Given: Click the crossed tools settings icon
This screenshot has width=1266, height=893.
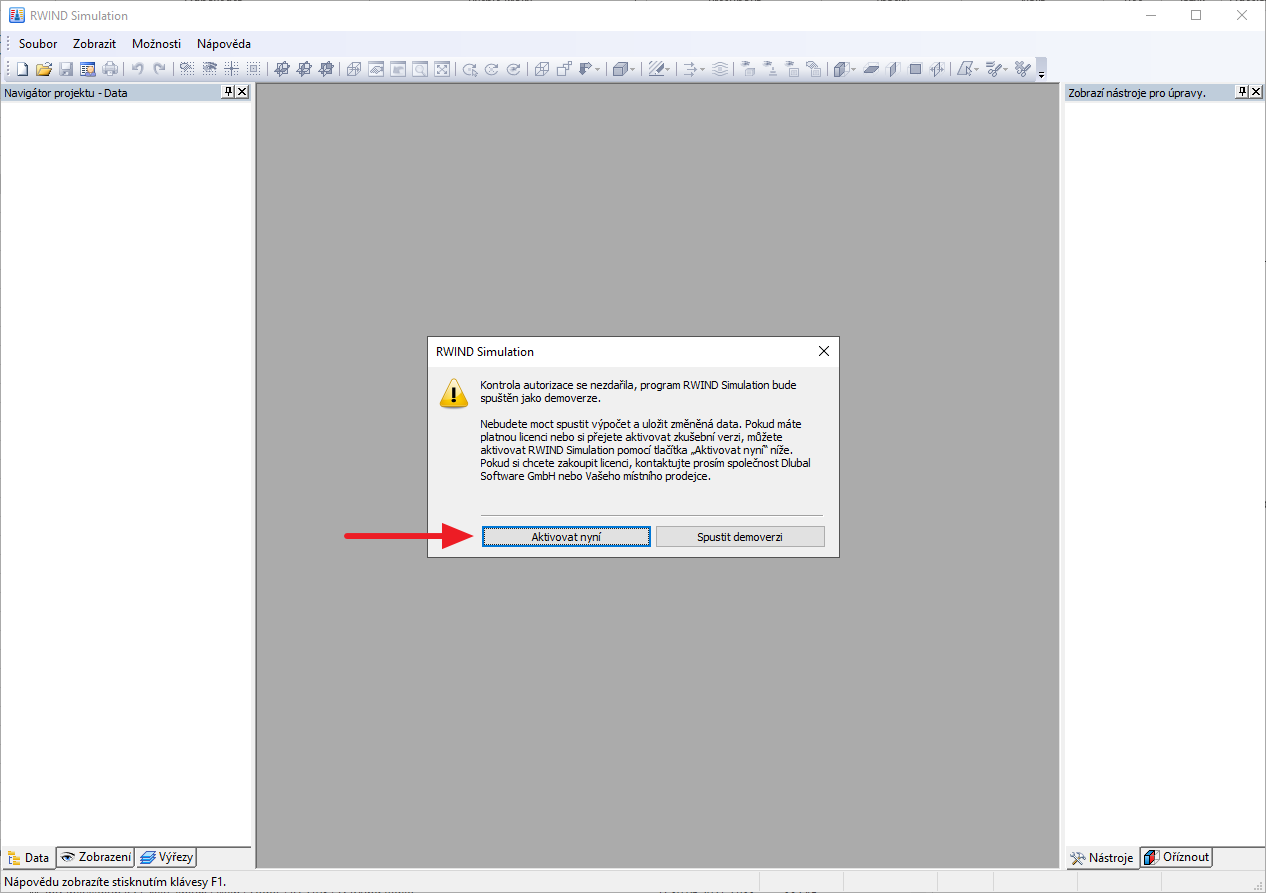Looking at the screenshot, I should click(x=1022, y=69).
